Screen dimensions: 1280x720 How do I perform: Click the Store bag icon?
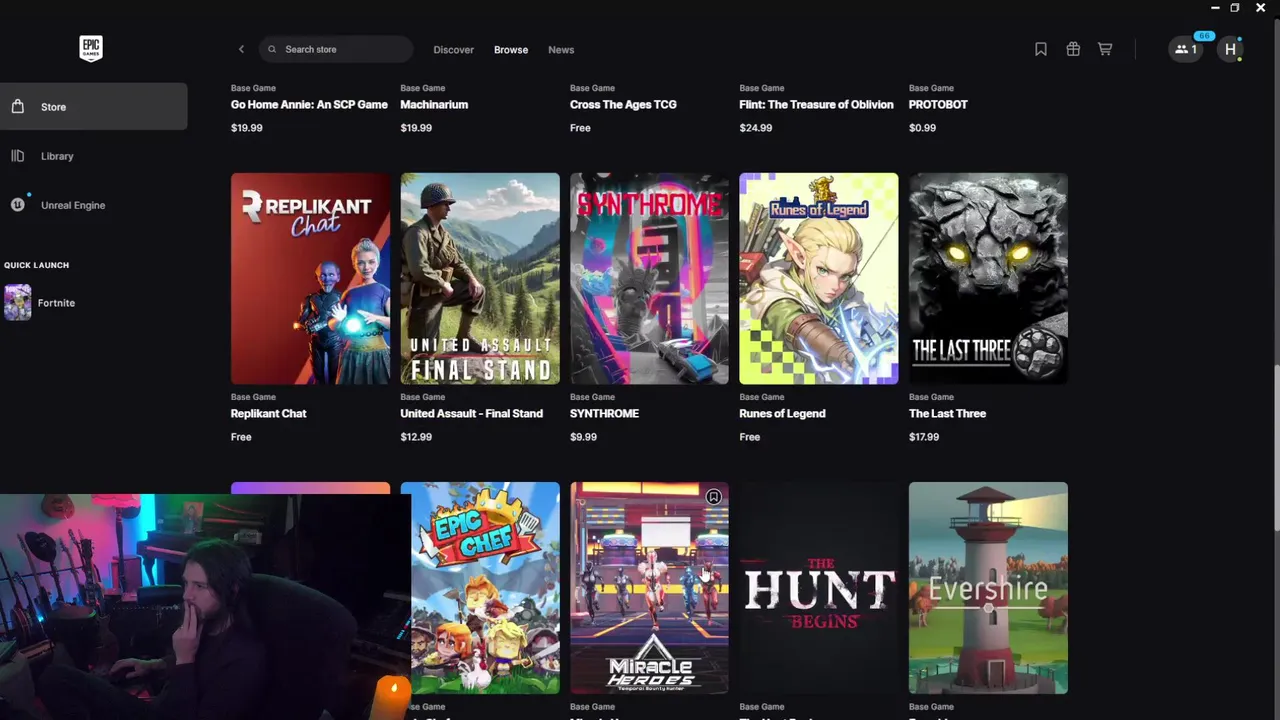pyautogui.click(x=17, y=106)
